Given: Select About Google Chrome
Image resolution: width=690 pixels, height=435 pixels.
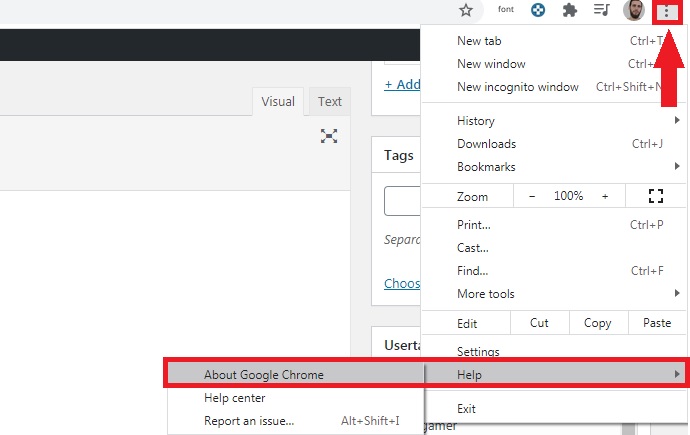Looking at the screenshot, I should coord(264,375).
